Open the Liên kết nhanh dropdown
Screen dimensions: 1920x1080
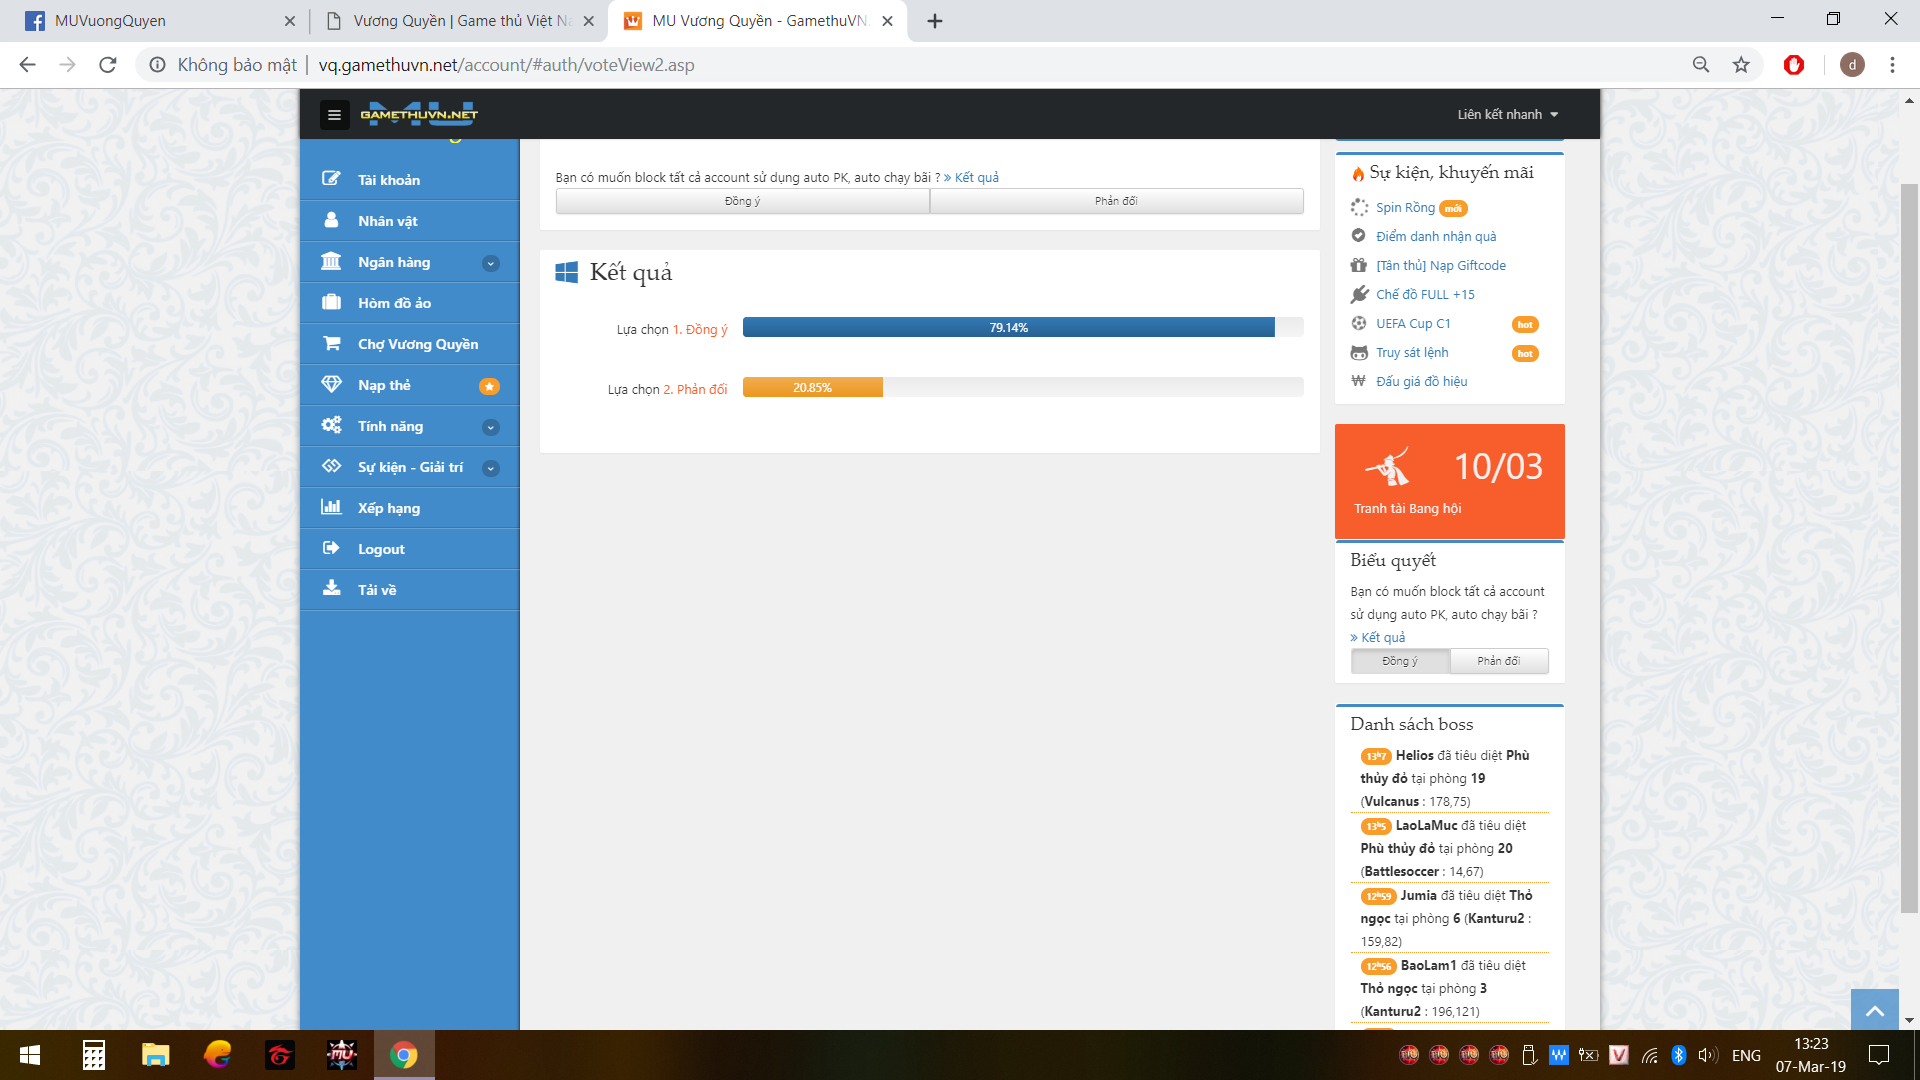[x=1507, y=115]
